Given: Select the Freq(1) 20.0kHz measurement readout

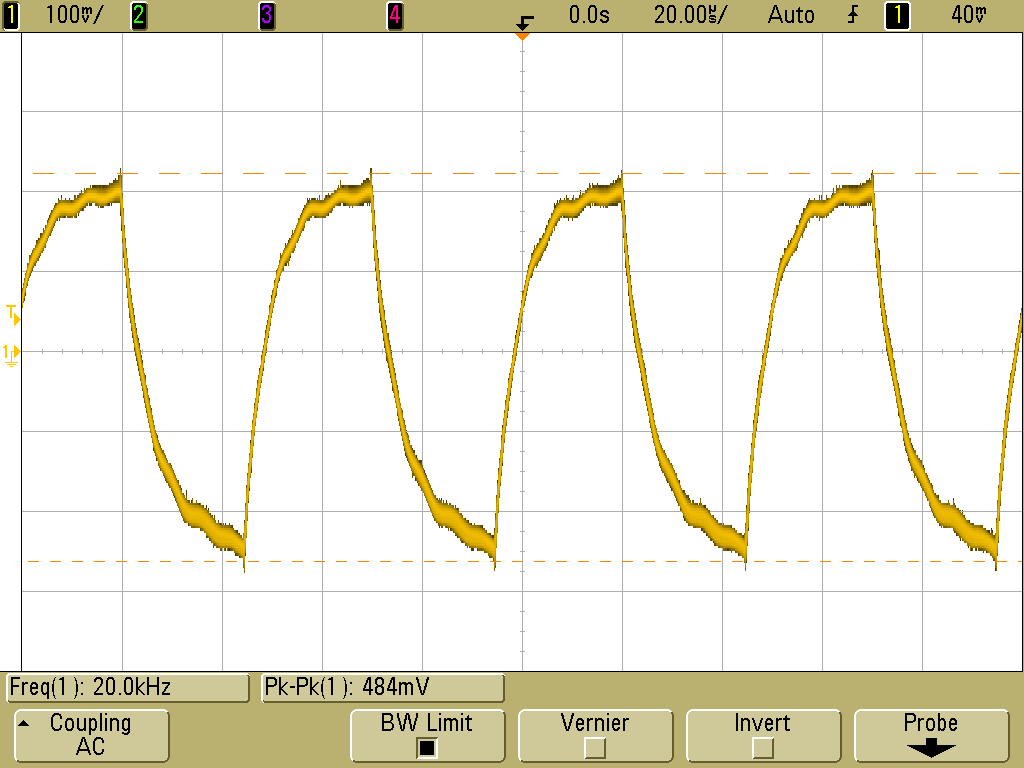Looking at the screenshot, I should 127,688.
